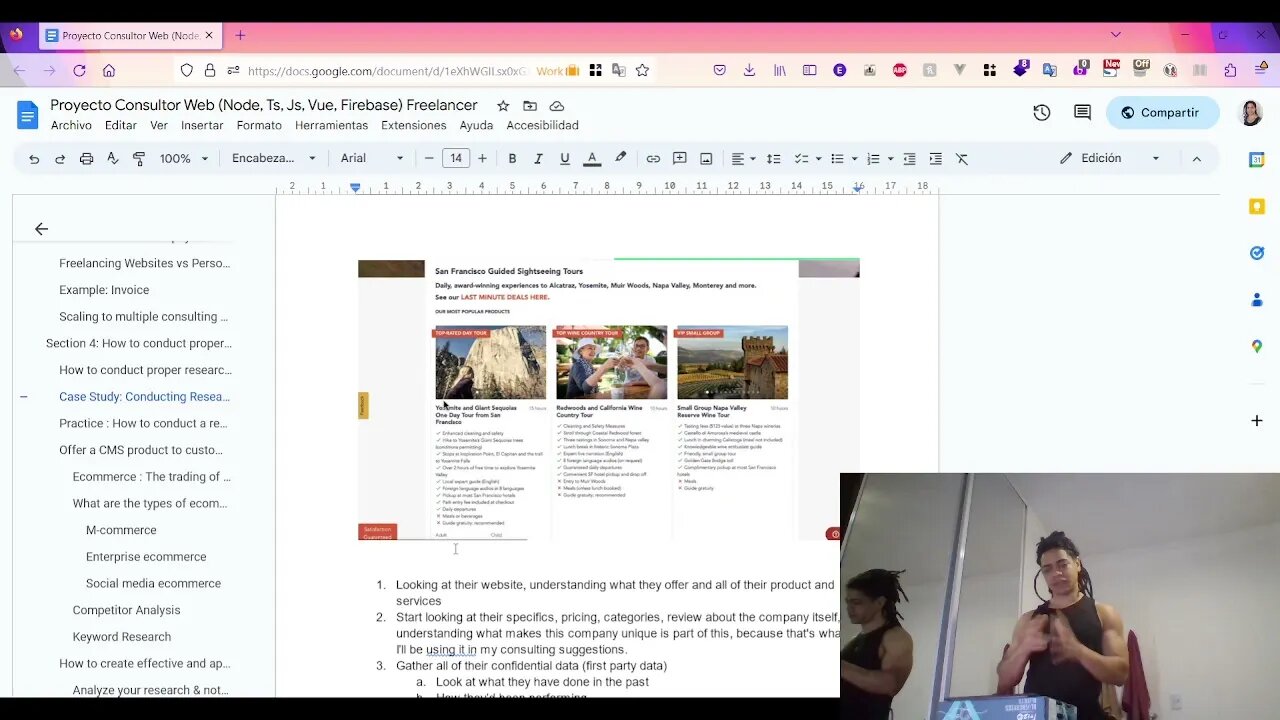Image resolution: width=1280 pixels, height=720 pixels.
Task: Toggle underline formatting
Action: (565, 159)
